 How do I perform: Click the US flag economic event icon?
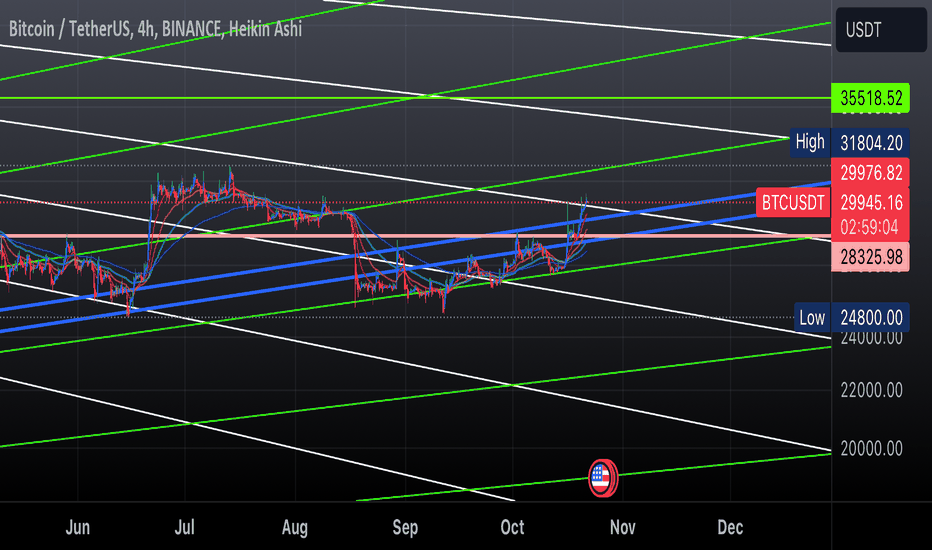[x=603, y=478]
